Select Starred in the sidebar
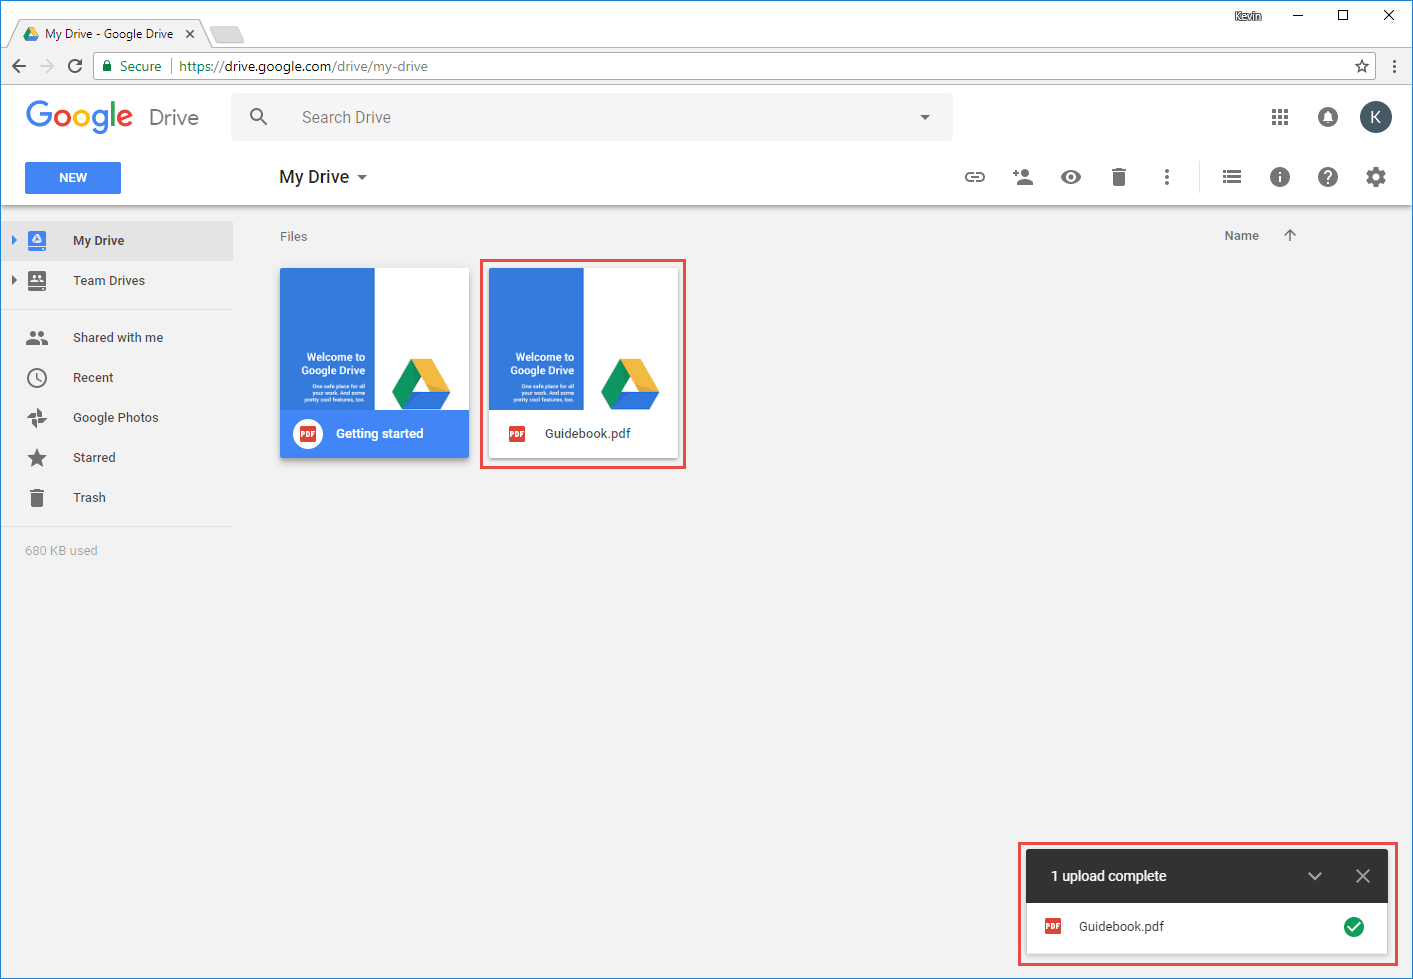This screenshot has width=1413, height=979. point(93,457)
